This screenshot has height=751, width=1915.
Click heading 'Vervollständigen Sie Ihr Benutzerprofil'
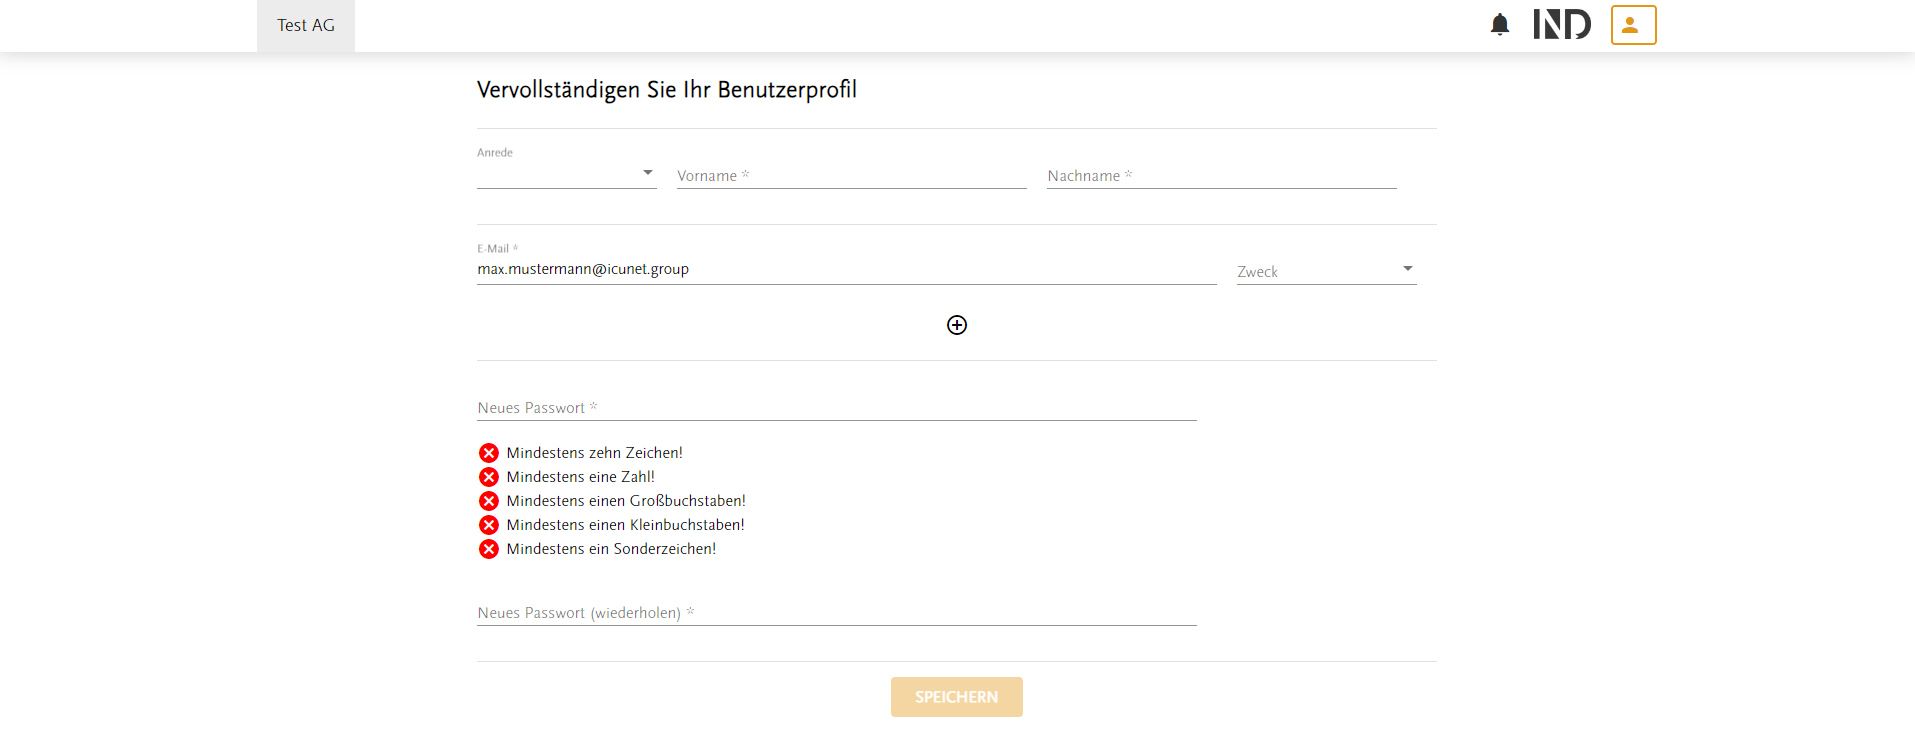coord(667,90)
